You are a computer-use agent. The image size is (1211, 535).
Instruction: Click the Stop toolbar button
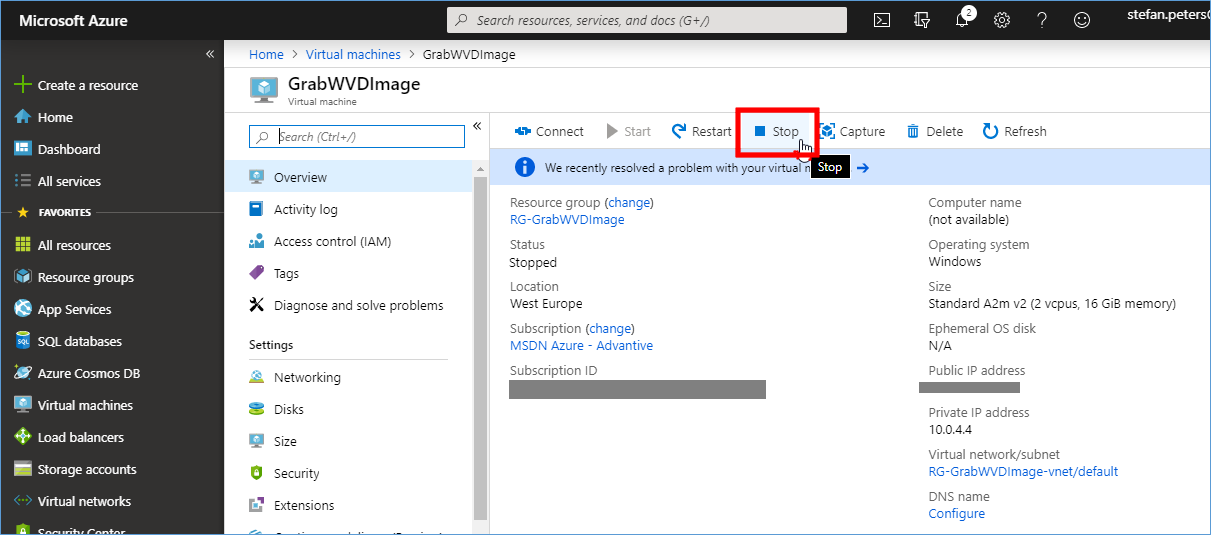(777, 131)
